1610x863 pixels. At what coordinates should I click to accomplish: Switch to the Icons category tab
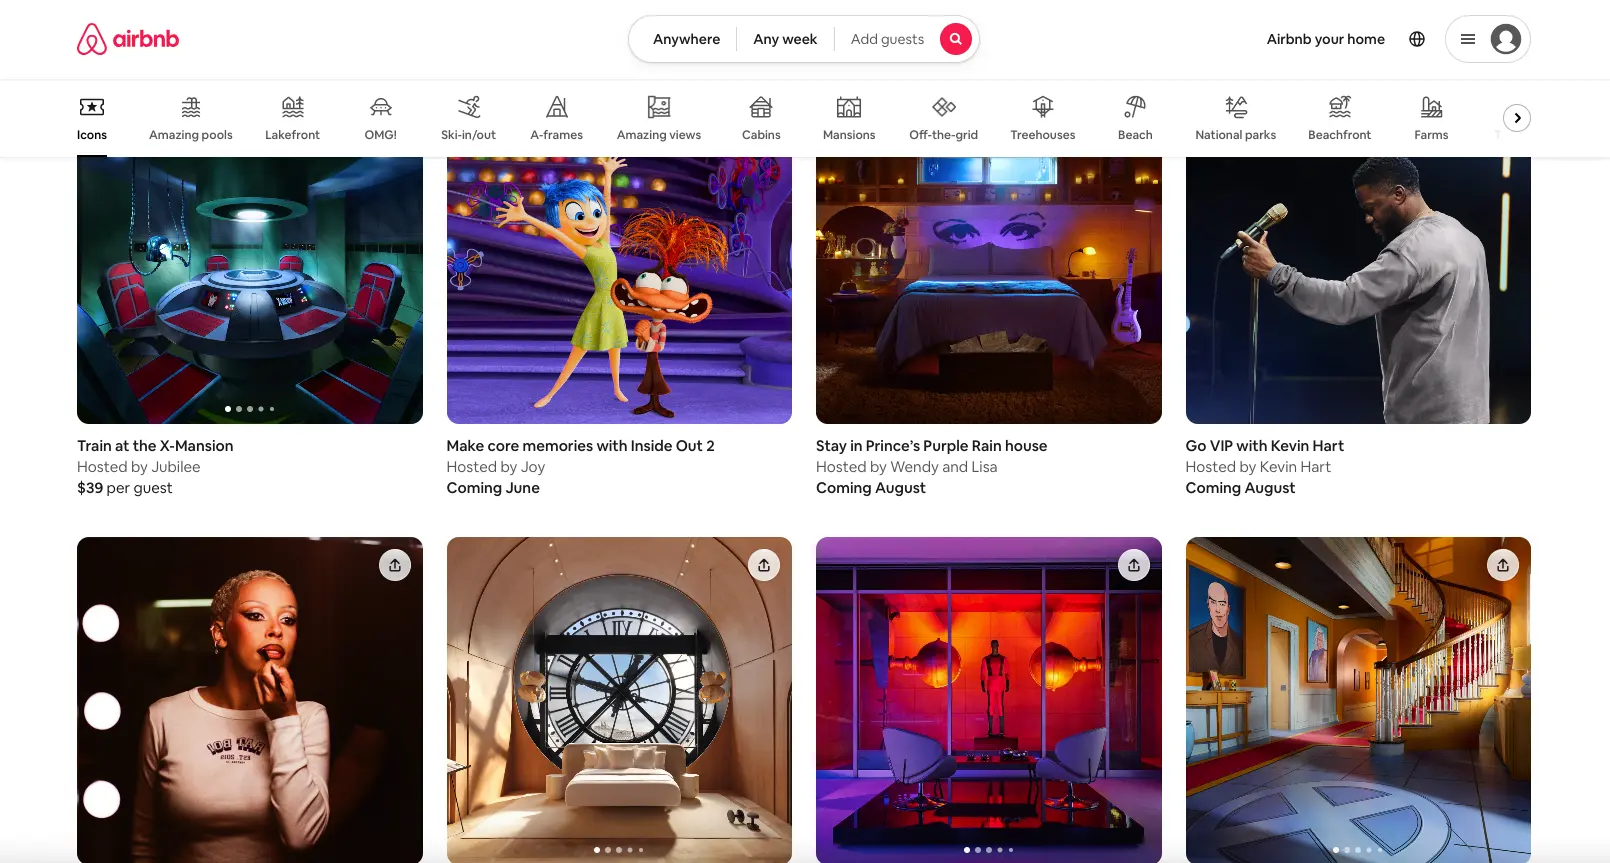[92, 118]
